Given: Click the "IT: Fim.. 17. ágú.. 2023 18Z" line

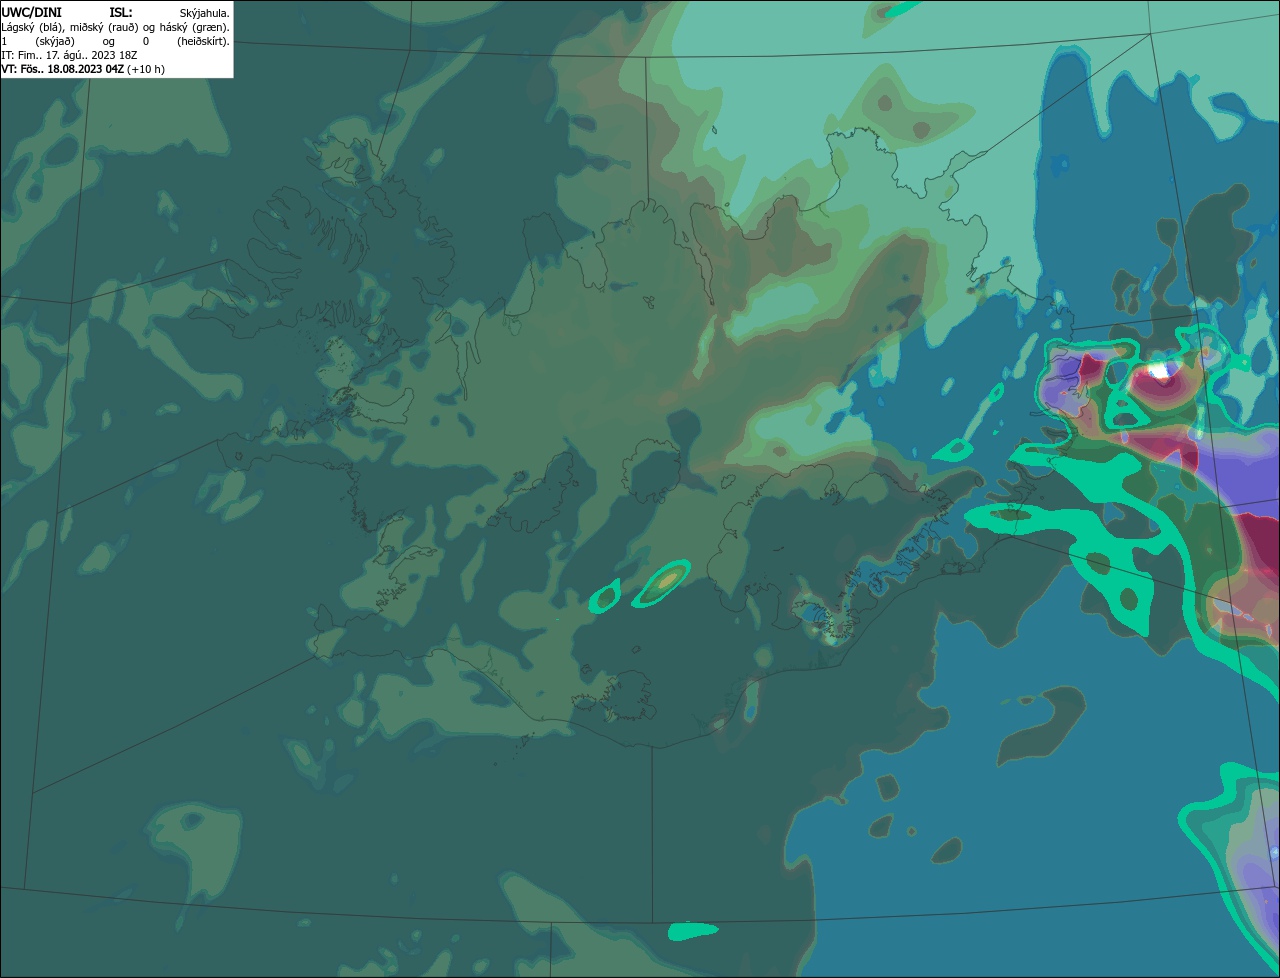Looking at the screenshot, I should (69, 55).
